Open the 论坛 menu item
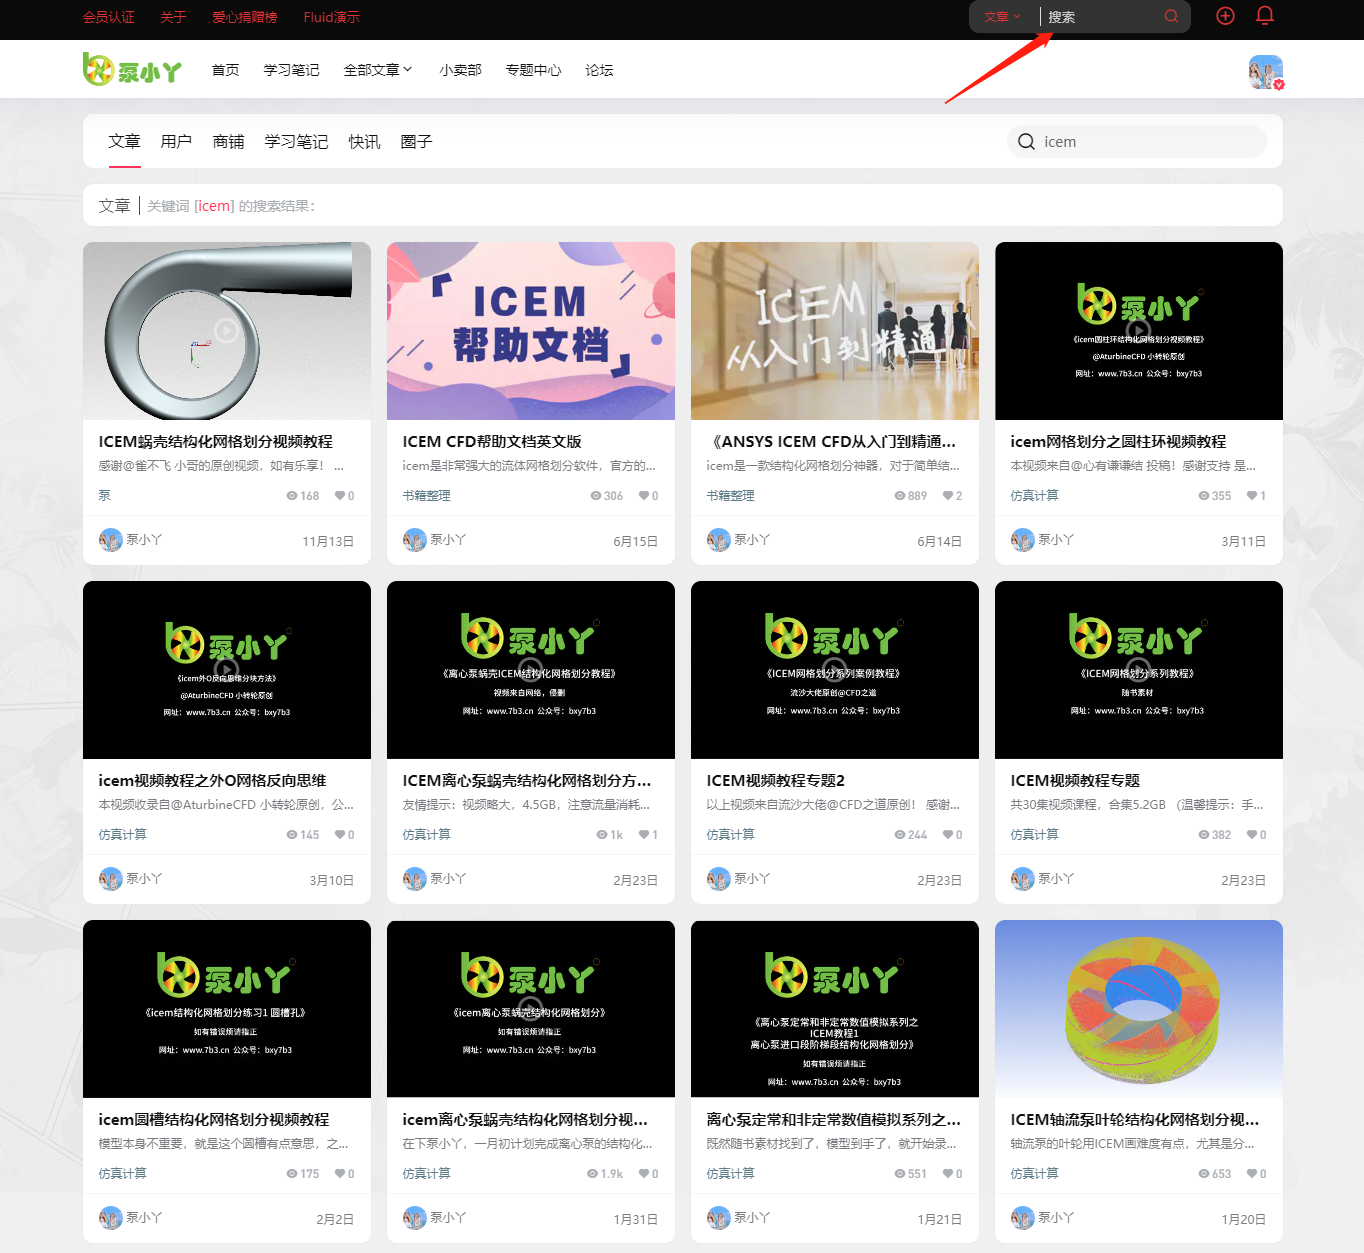This screenshot has height=1253, width=1364. click(598, 69)
